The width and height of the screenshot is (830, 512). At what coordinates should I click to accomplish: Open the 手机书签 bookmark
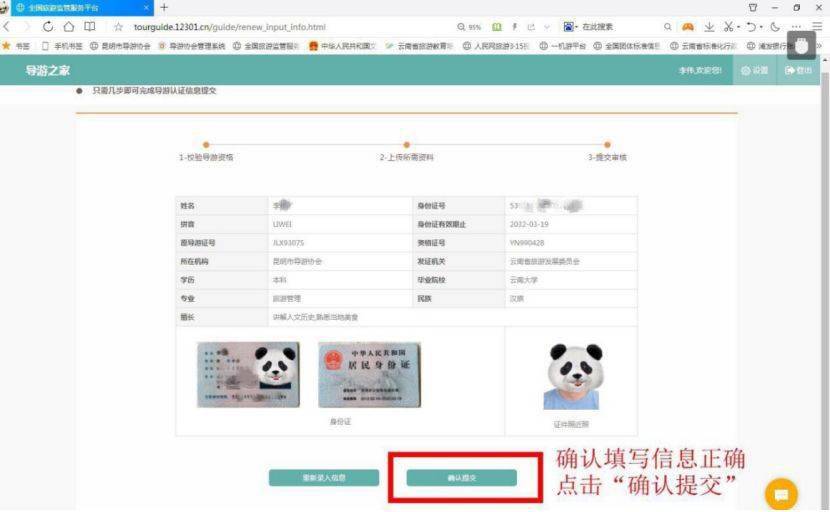(62, 46)
